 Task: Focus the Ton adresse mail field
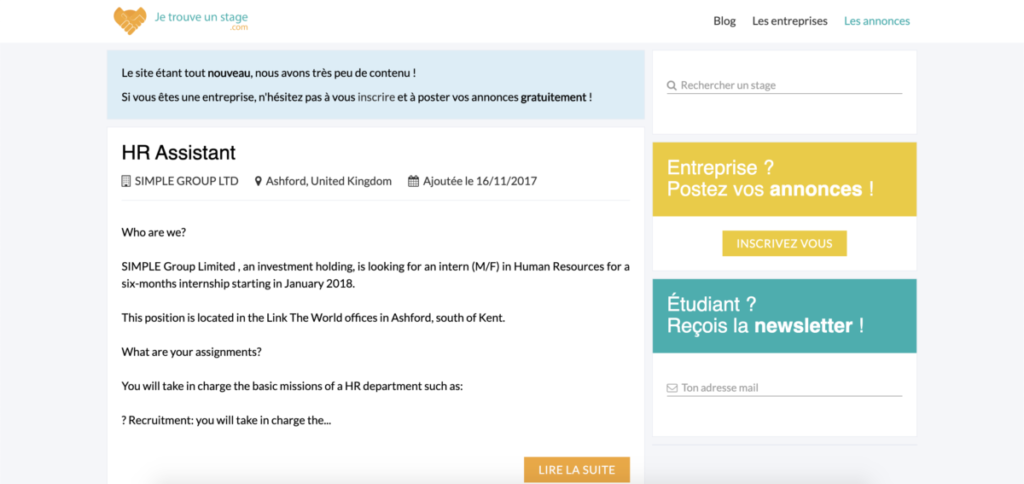tap(784, 388)
